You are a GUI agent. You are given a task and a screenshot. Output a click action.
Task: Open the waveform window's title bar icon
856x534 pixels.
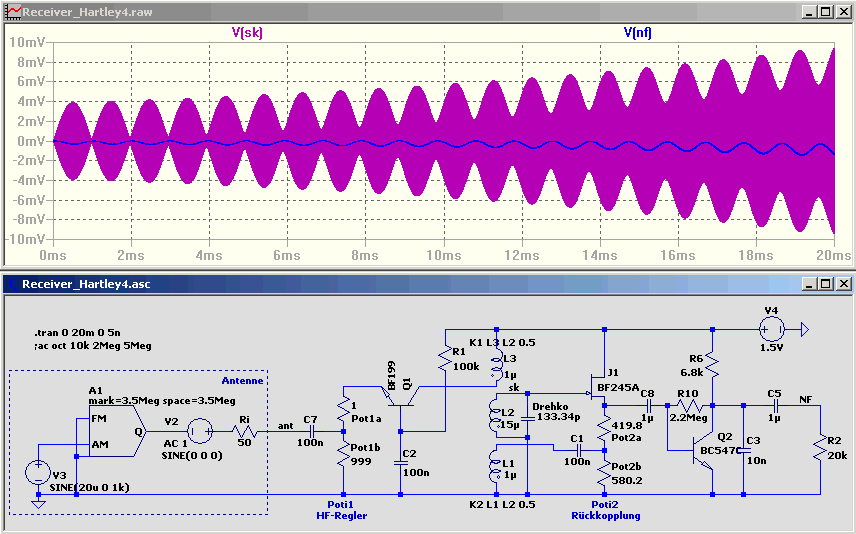[x=12, y=11]
